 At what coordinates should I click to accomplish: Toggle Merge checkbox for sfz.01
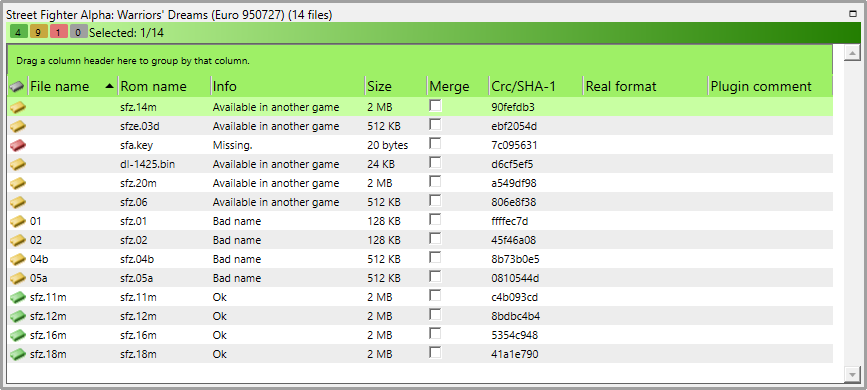pos(436,219)
